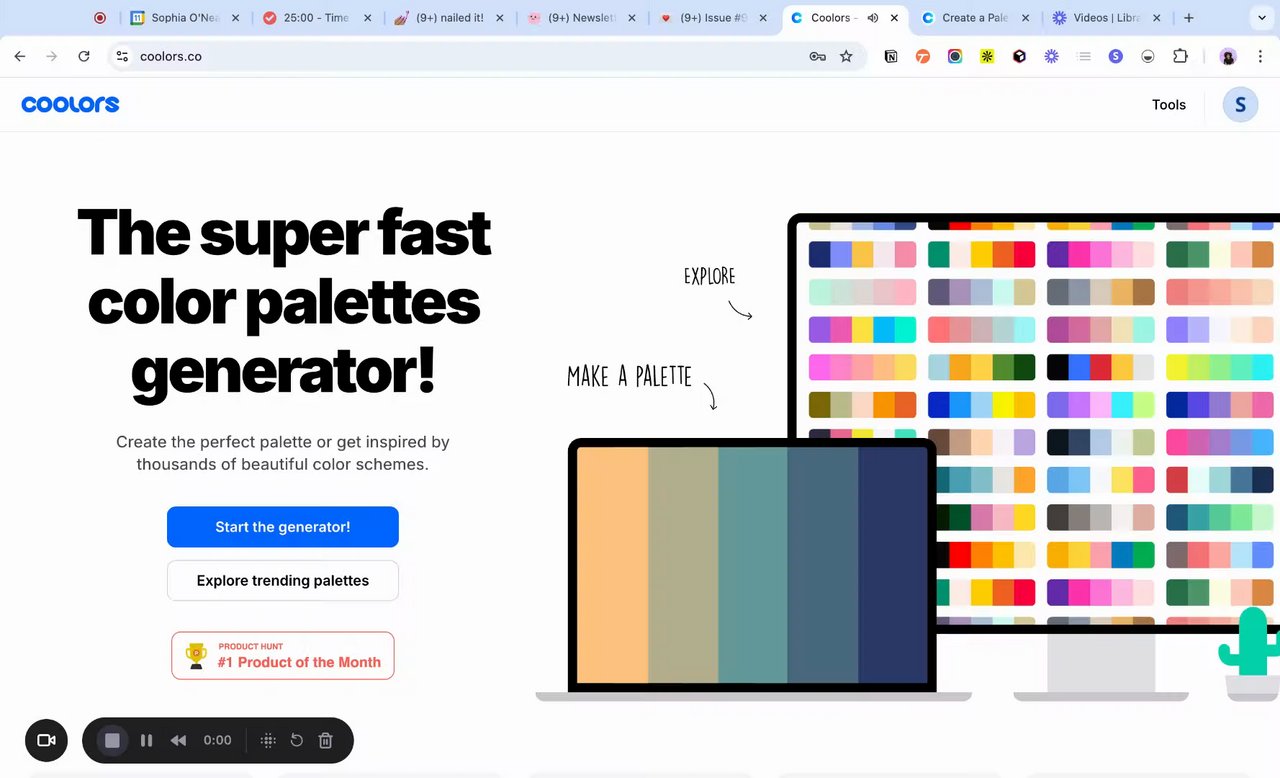Switch to the Videos Library tab
1280x778 pixels.
click(1106, 18)
